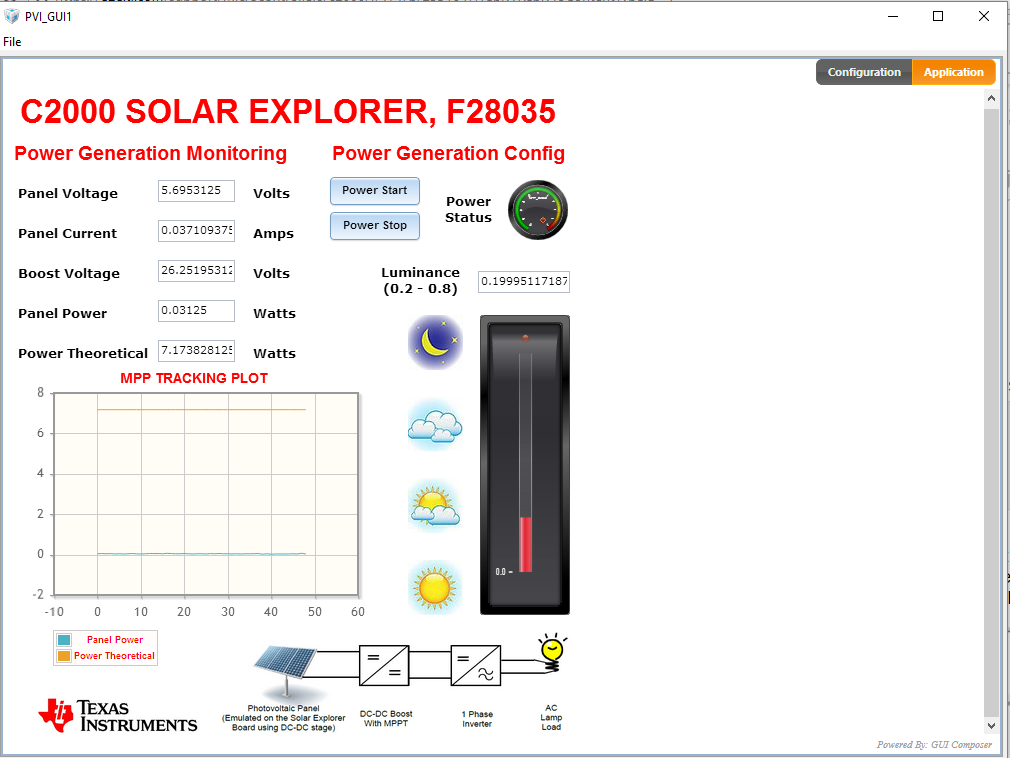This screenshot has width=1010, height=758.
Task: Click the 'Luminance (0.2 - 0.8)' label
Action: pyautogui.click(x=420, y=280)
